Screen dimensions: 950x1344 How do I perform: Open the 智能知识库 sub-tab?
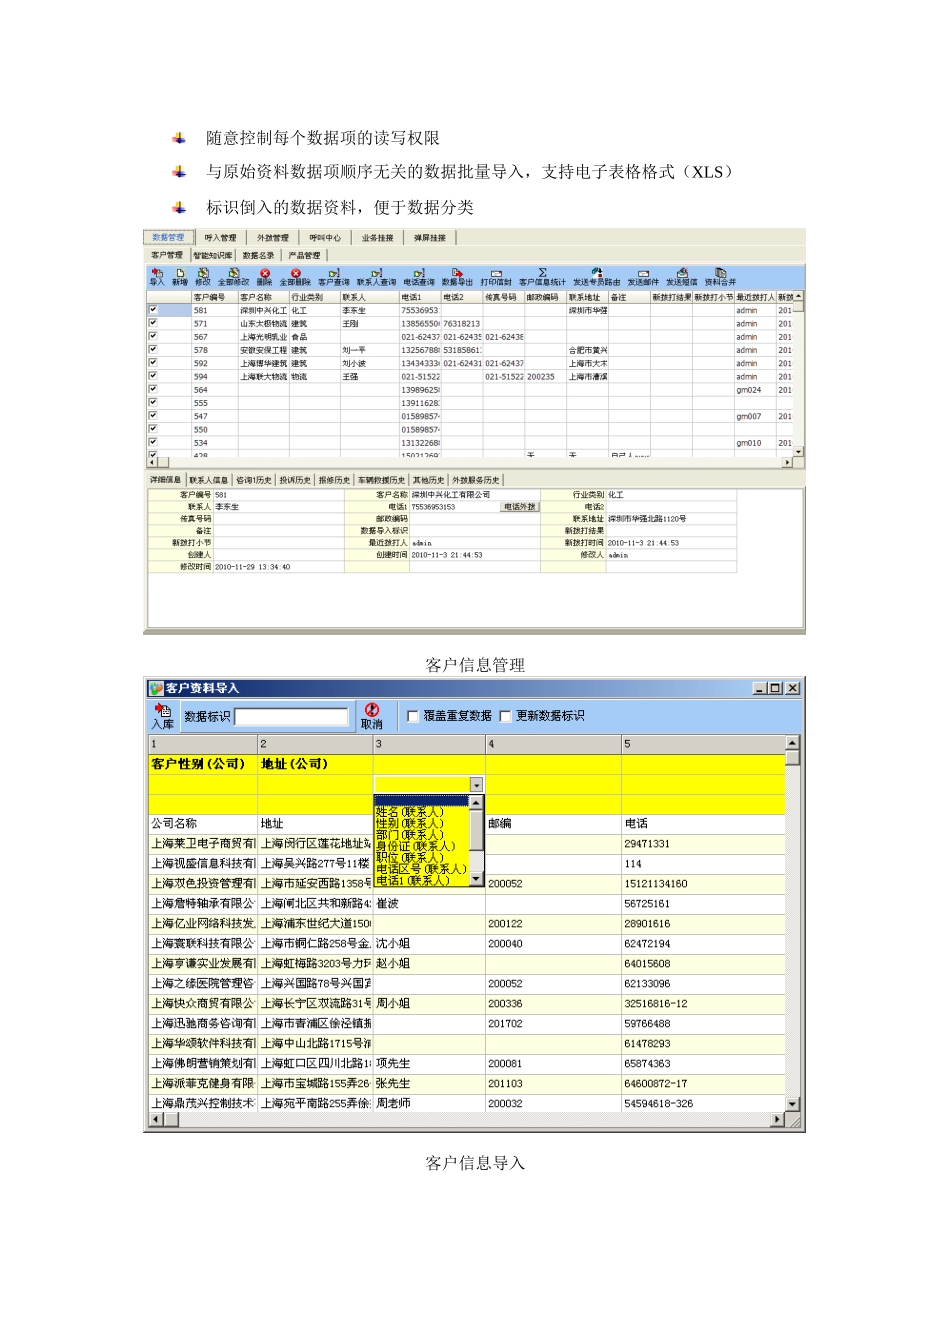(x=212, y=255)
